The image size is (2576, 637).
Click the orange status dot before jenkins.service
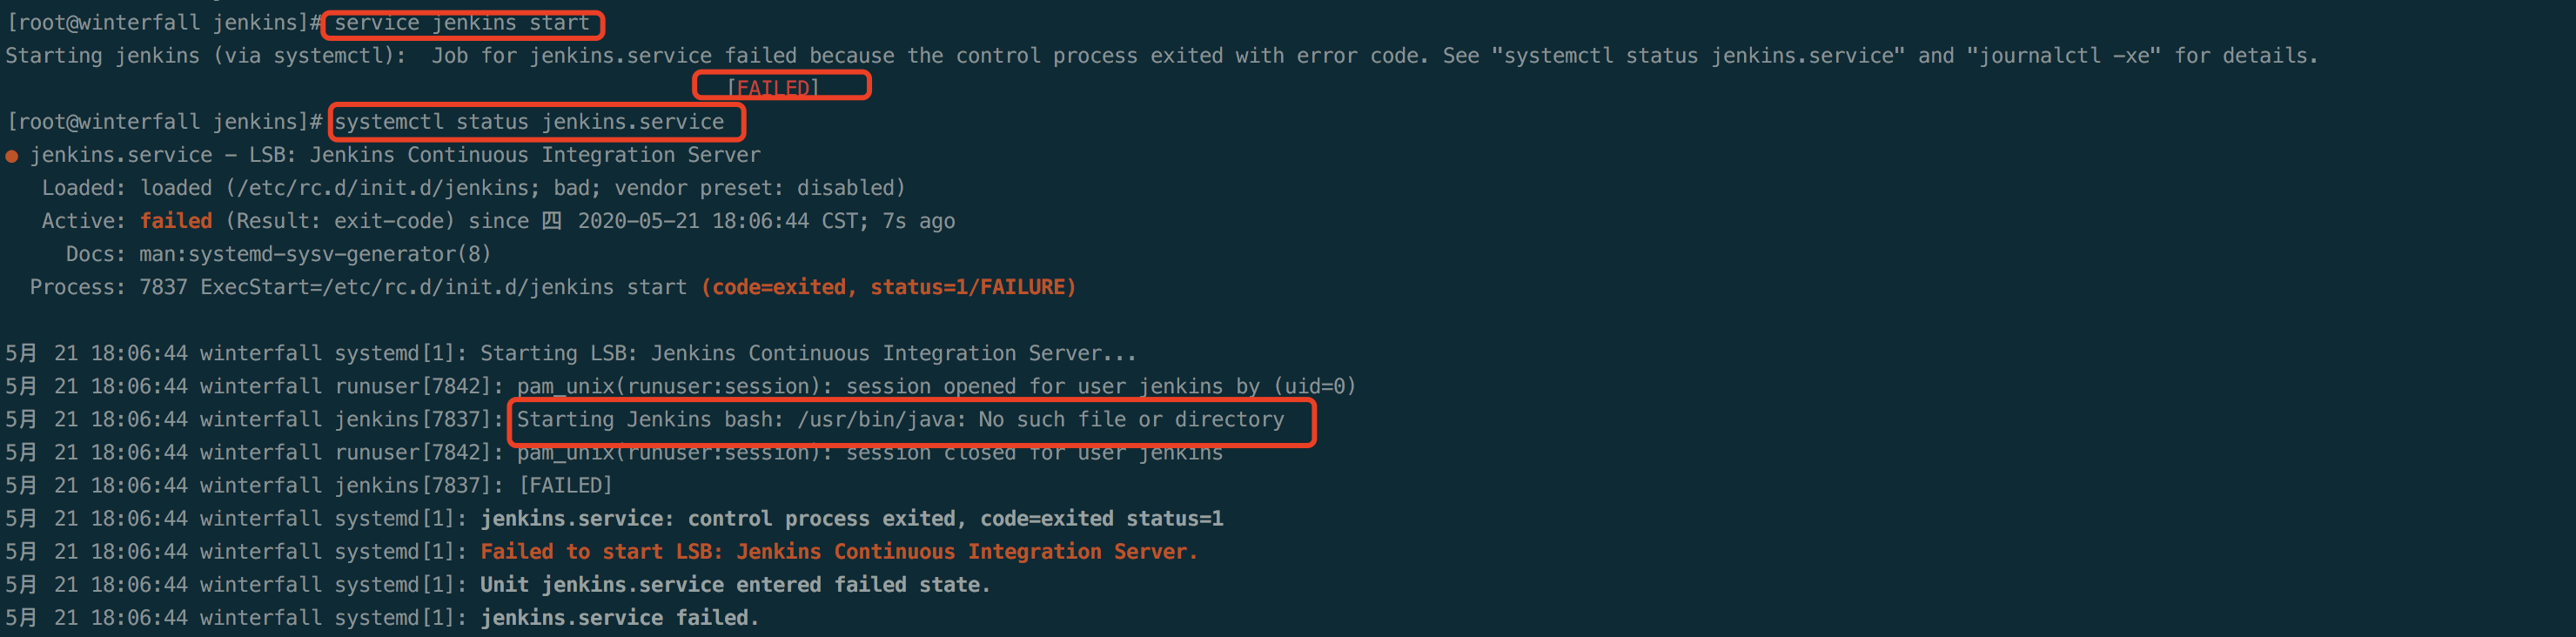[12, 156]
